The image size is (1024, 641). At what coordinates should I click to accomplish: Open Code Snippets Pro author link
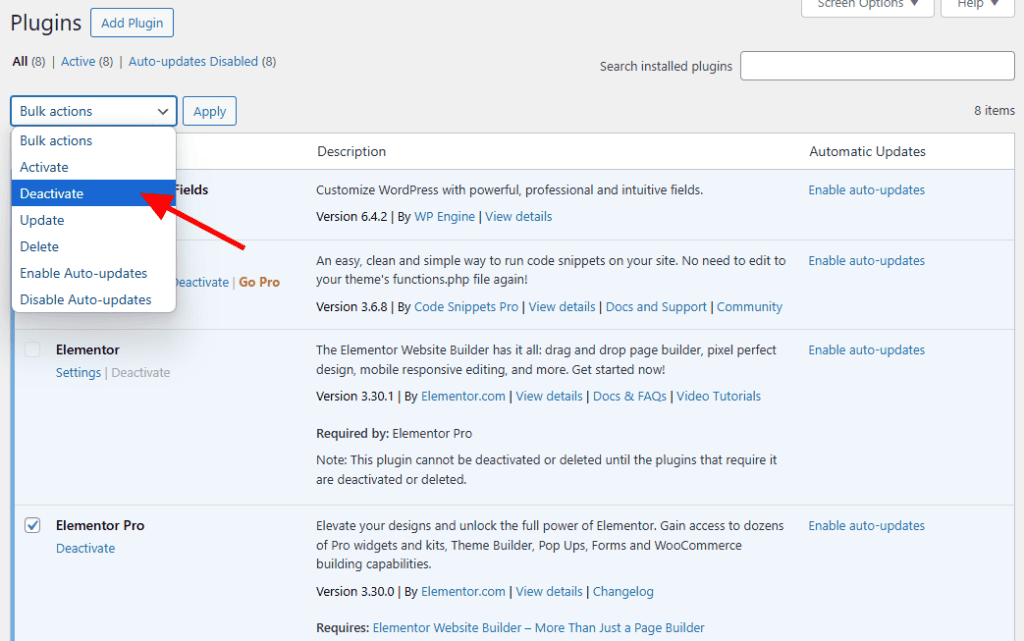click(466, 307)
